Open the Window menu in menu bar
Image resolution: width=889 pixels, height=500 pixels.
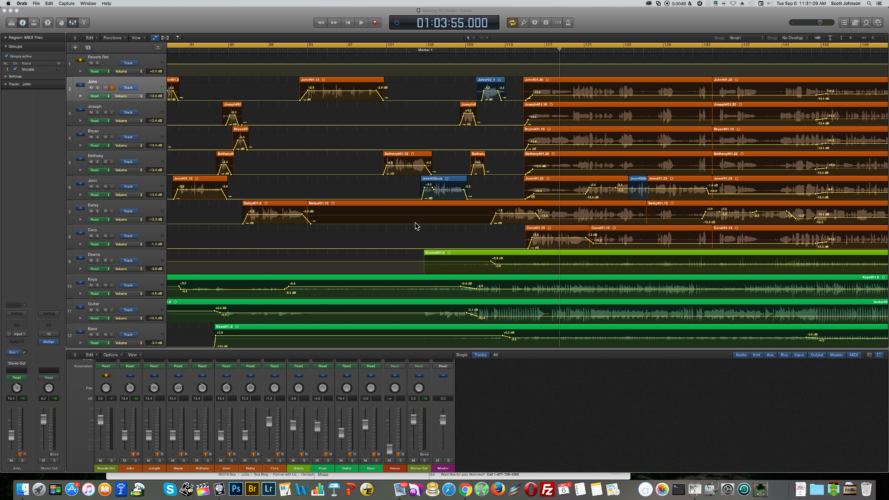[x=88, y=3]
